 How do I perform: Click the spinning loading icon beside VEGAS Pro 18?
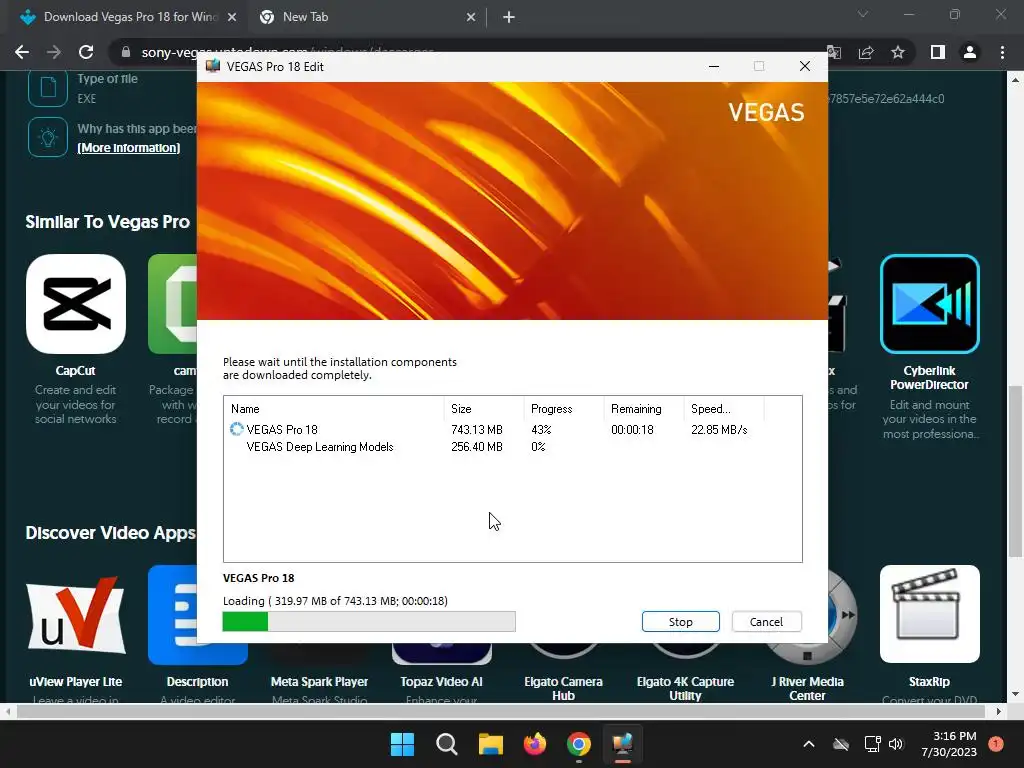point(236,429)
